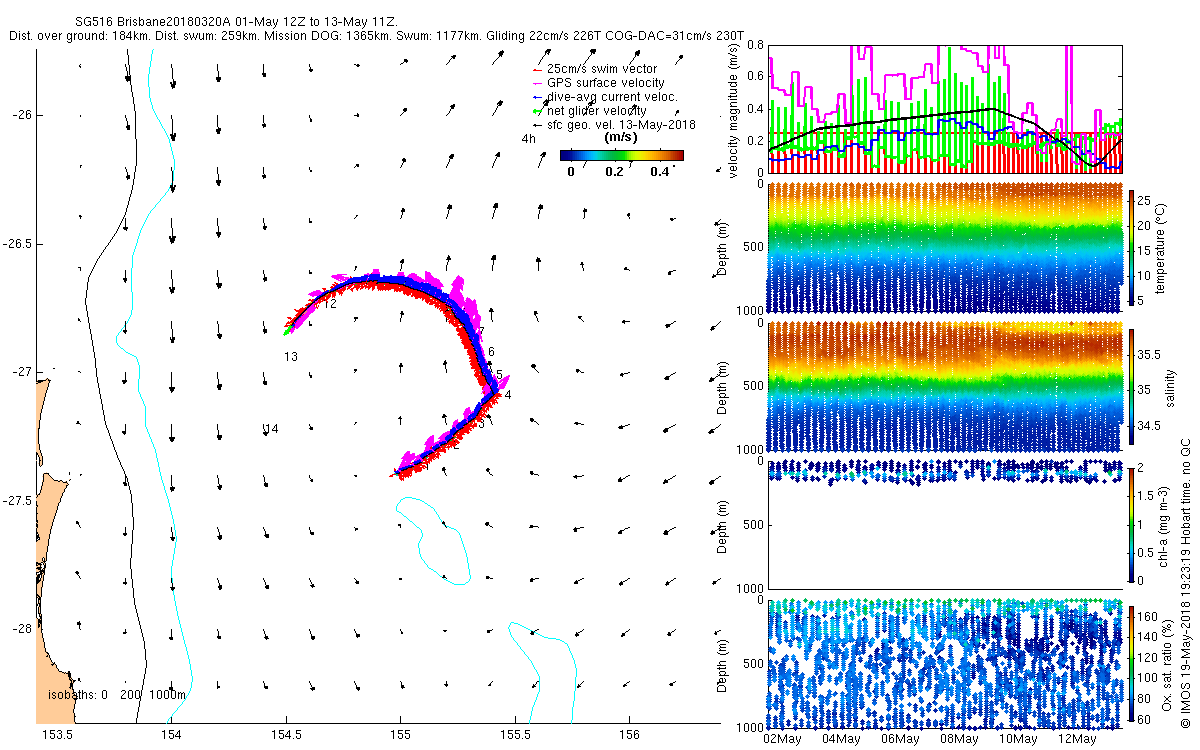This screenshot has height=750, width=1200.
Task: Click the '0.4' tick under the velocity color scale
Action: click(660, 171)
